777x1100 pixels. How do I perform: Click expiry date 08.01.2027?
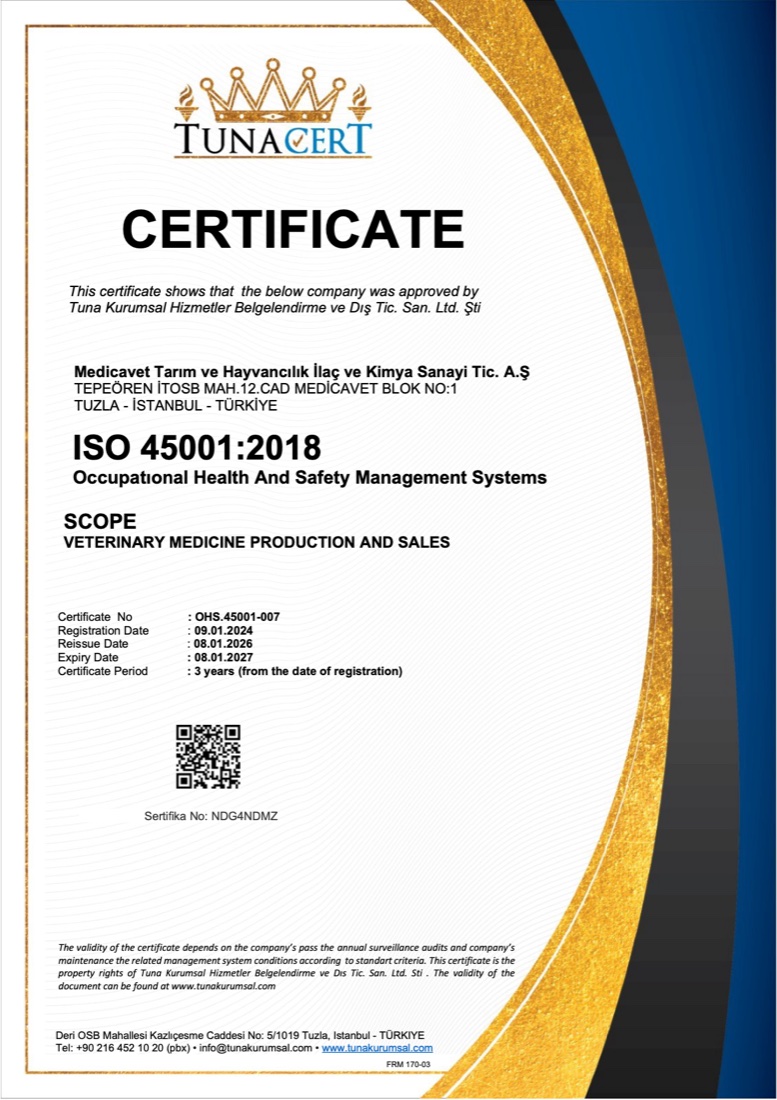[x=224, y=657]
